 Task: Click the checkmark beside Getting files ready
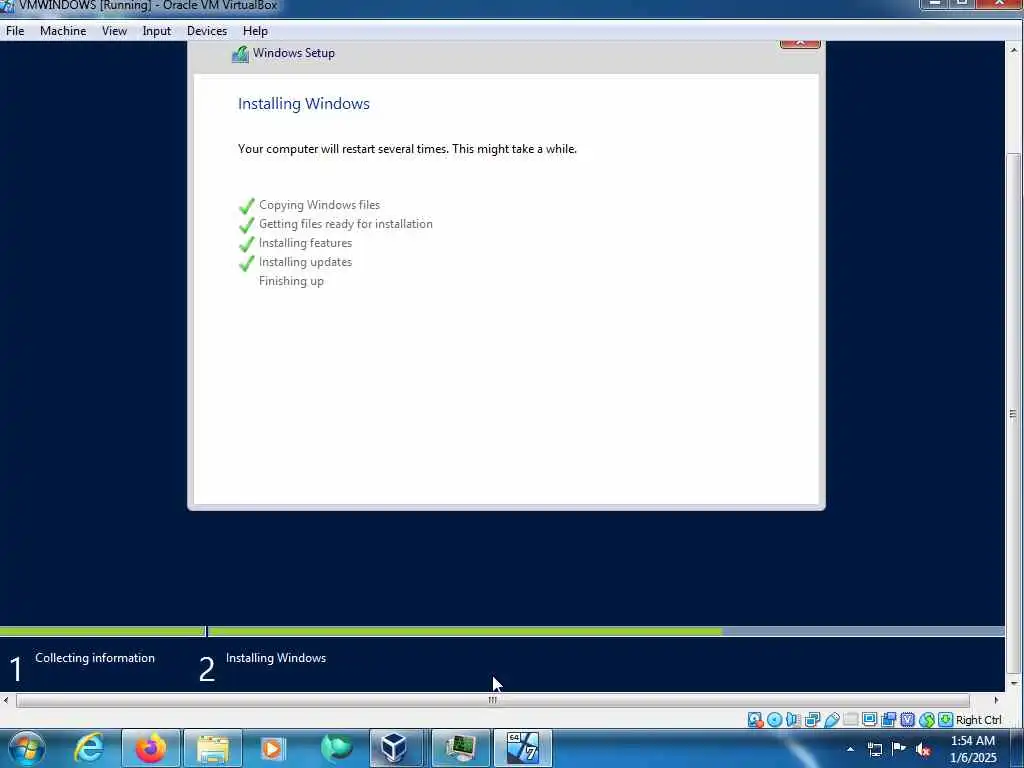point(246,225)
